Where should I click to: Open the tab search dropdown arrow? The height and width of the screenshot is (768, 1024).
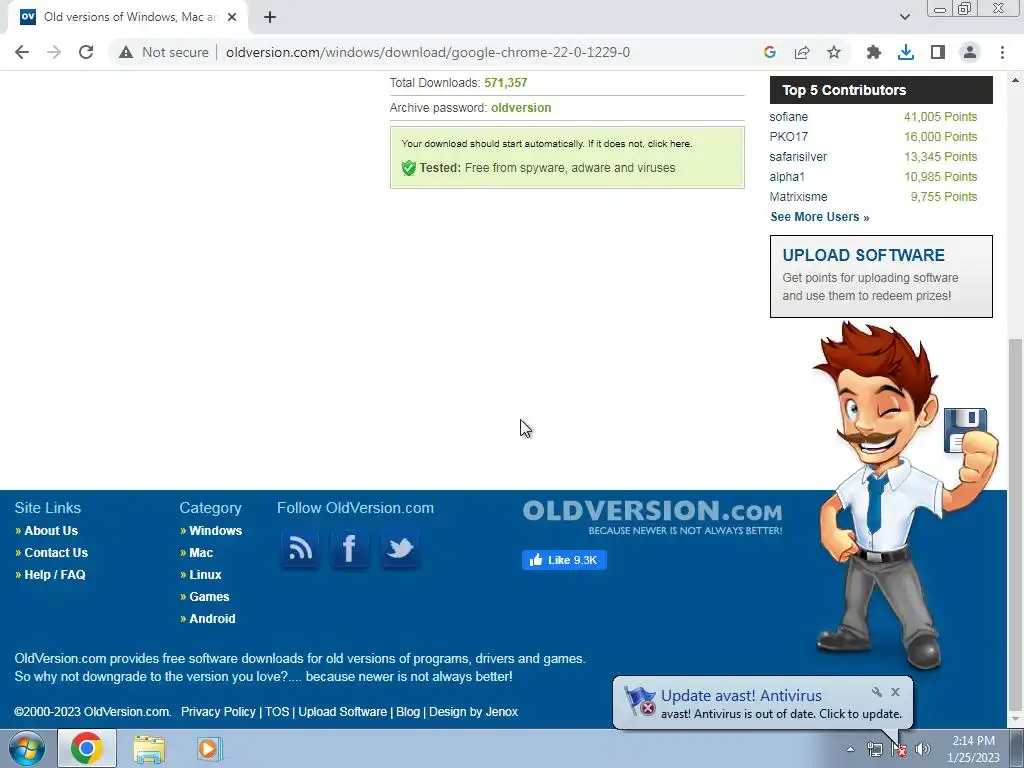904,17
